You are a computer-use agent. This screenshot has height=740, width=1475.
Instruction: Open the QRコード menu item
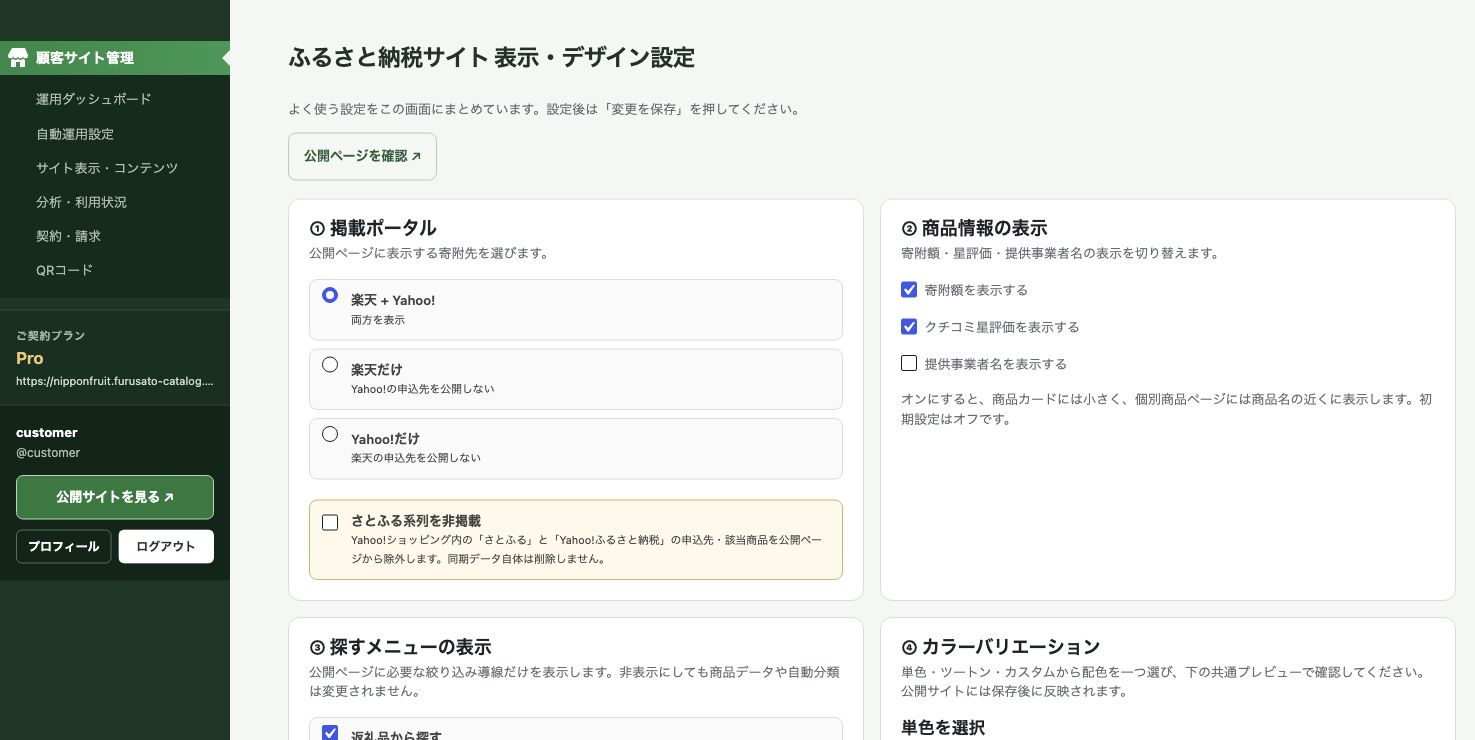[64, 269]
